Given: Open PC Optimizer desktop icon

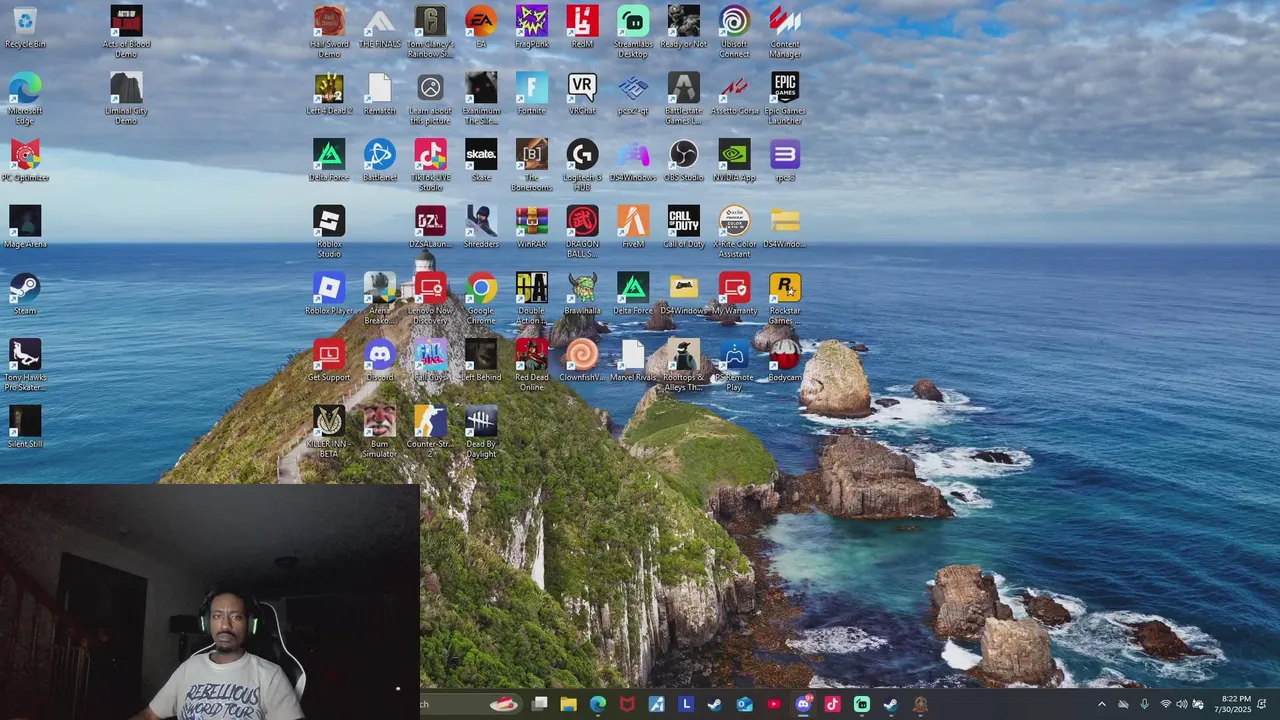Looking at the screenshot, I should [25, 161].
